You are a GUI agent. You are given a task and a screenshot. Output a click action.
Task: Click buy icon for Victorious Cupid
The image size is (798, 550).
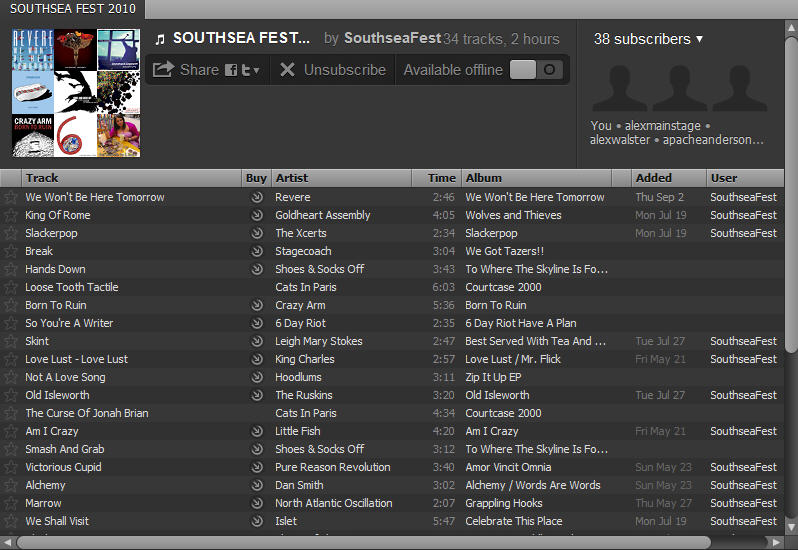[x=257, y=467]
